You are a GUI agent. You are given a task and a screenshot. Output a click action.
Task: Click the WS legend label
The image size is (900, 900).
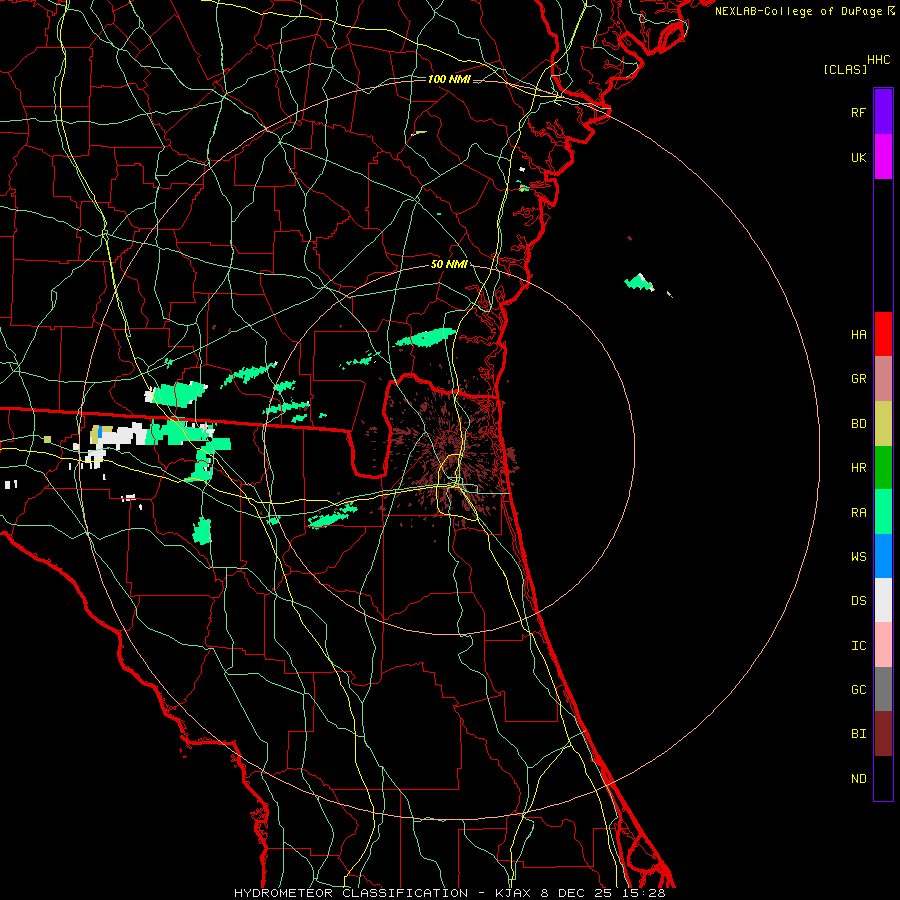coord(858,556)
